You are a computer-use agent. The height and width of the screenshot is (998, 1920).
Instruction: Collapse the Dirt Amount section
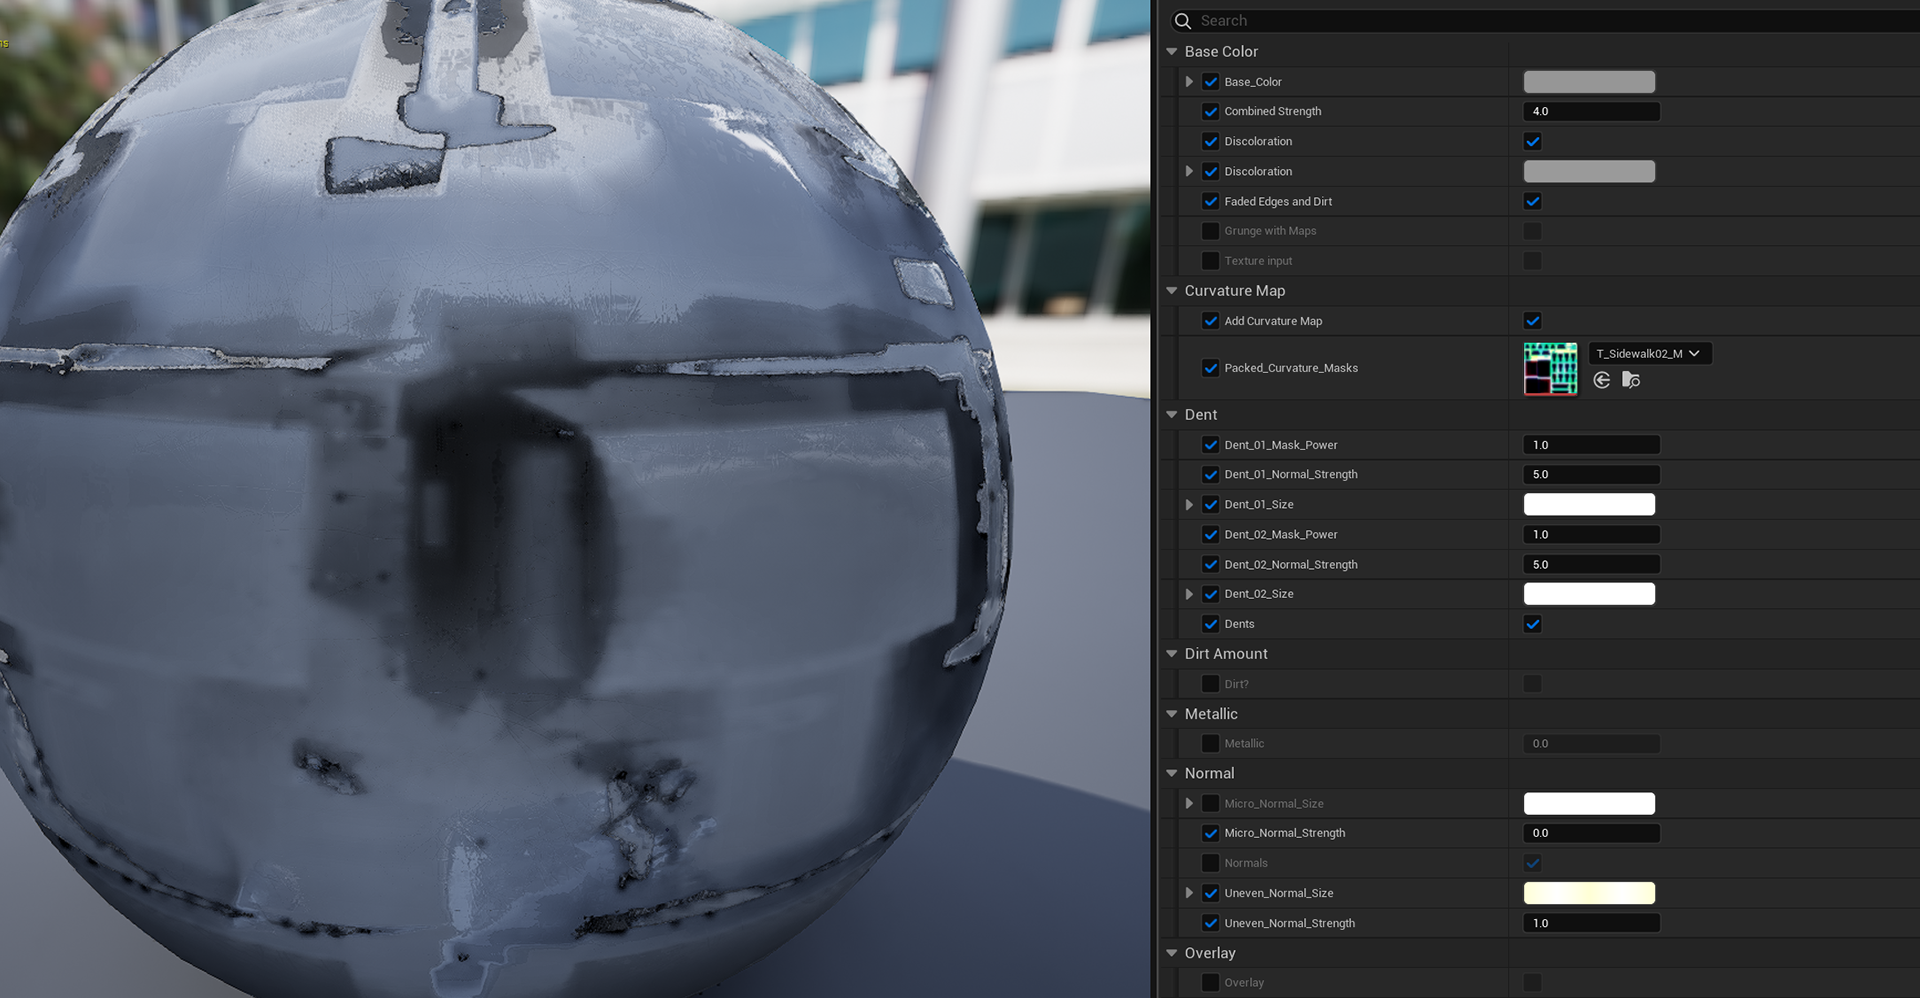(x=1172, y=654)
